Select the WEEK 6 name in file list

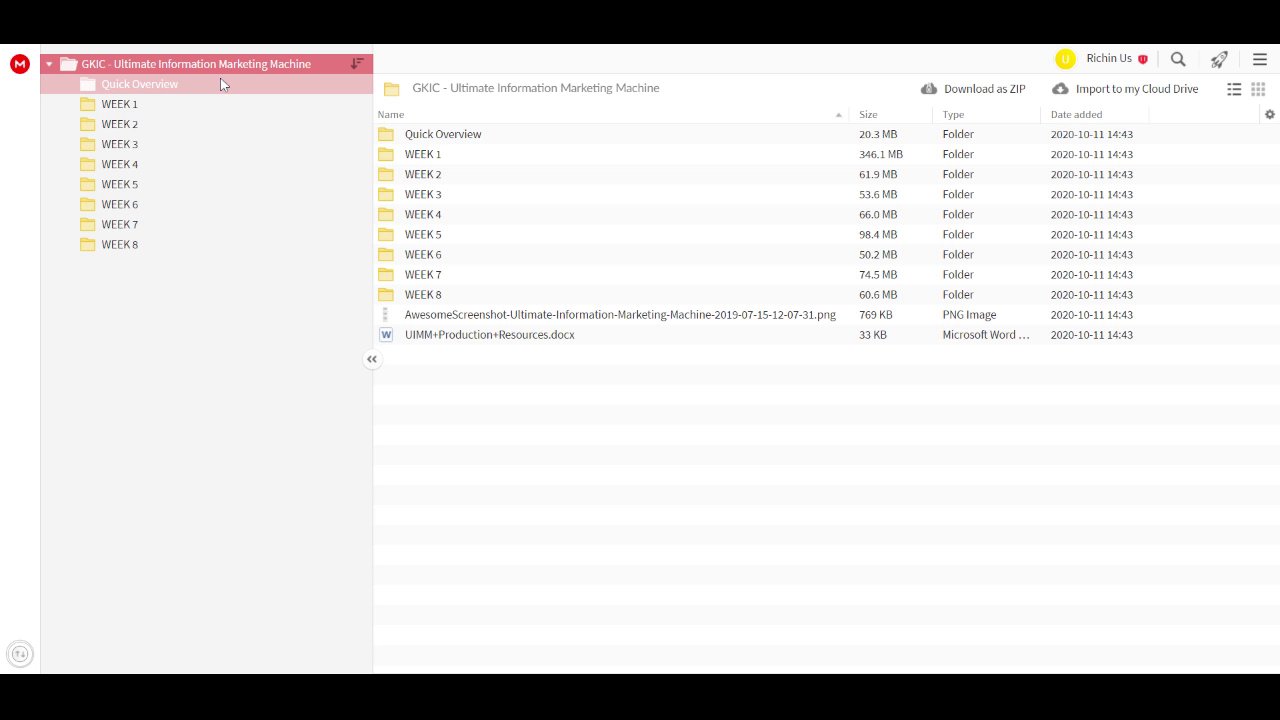coord(422,254)
